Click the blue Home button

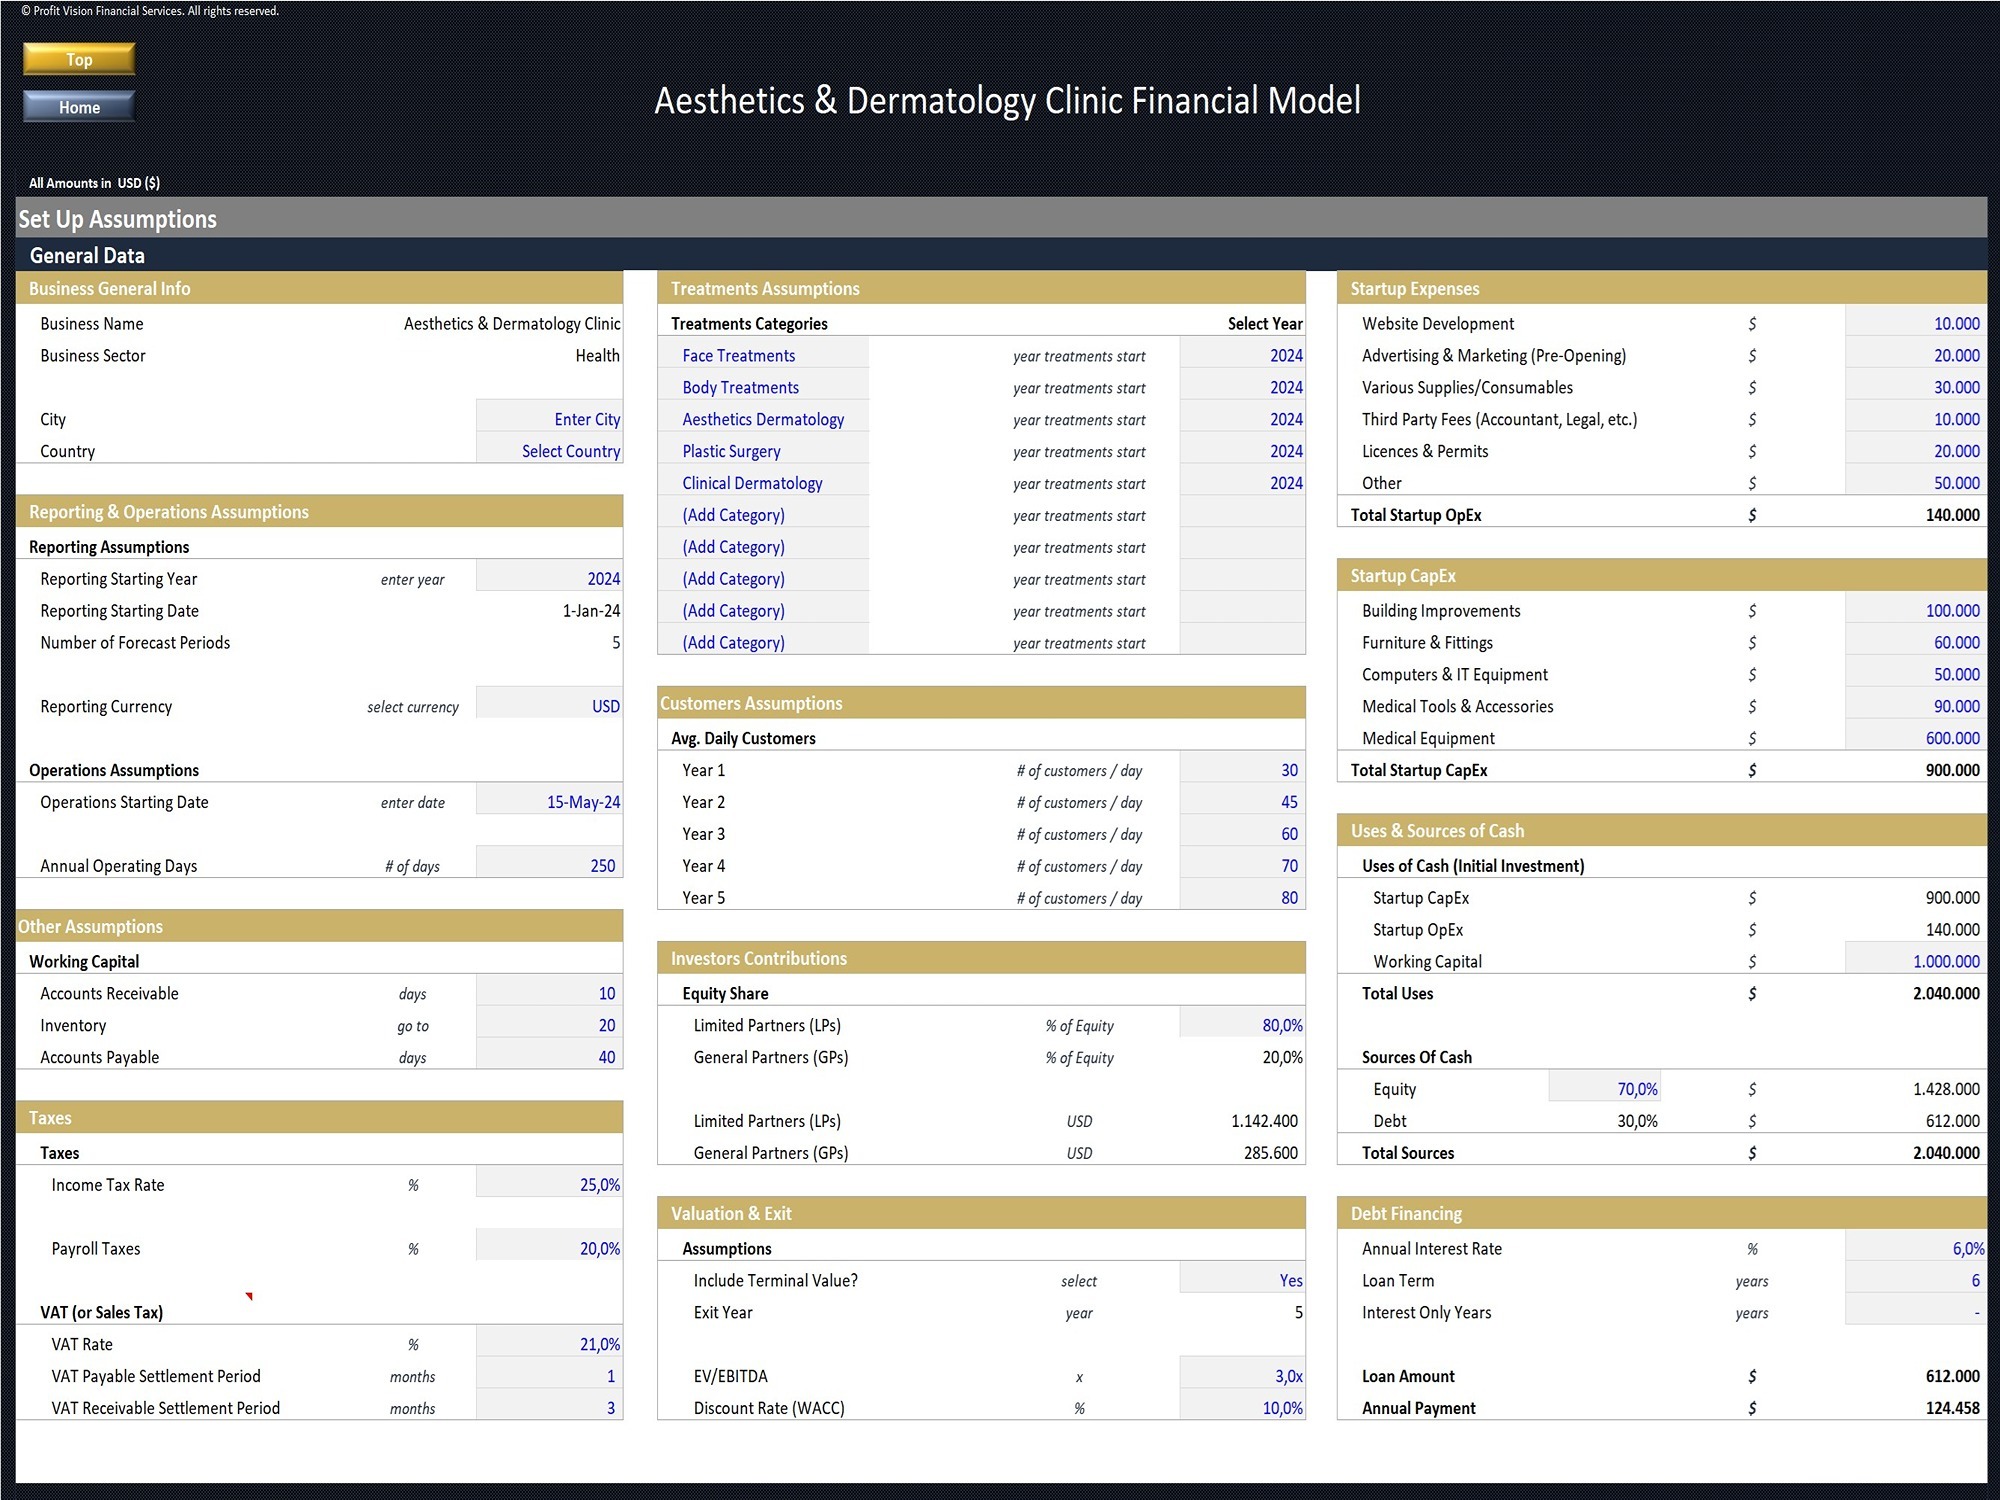[79, 107]
